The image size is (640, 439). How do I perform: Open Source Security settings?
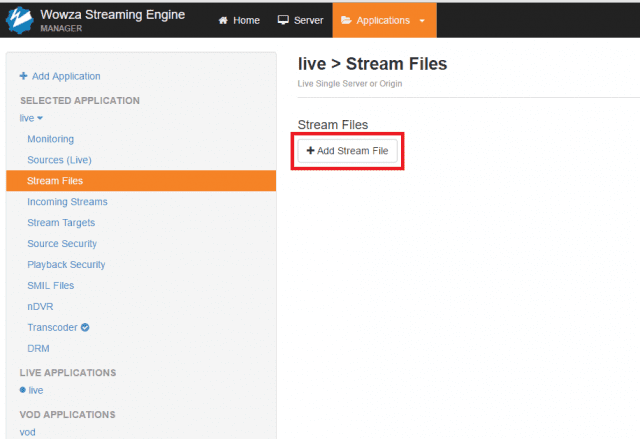point(62,244)
